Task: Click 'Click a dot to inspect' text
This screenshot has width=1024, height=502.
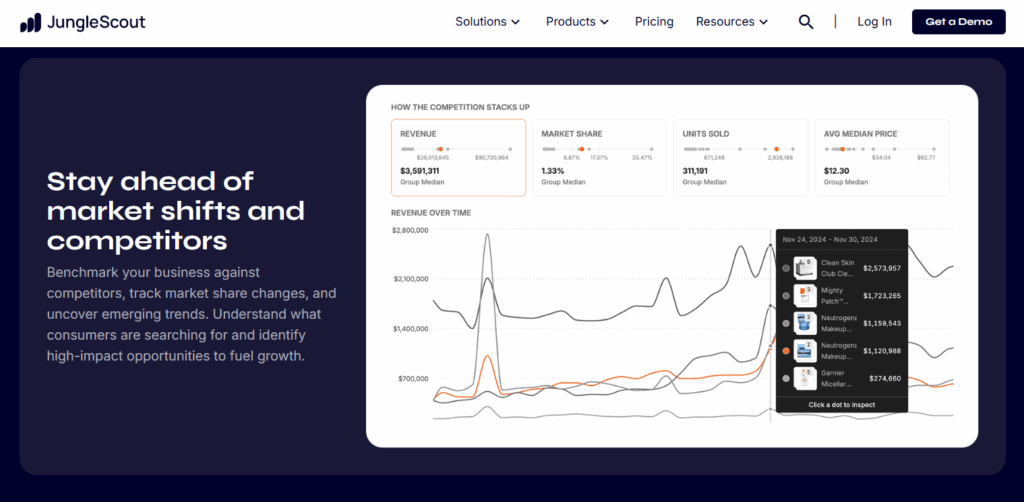Action: point(841,405)
